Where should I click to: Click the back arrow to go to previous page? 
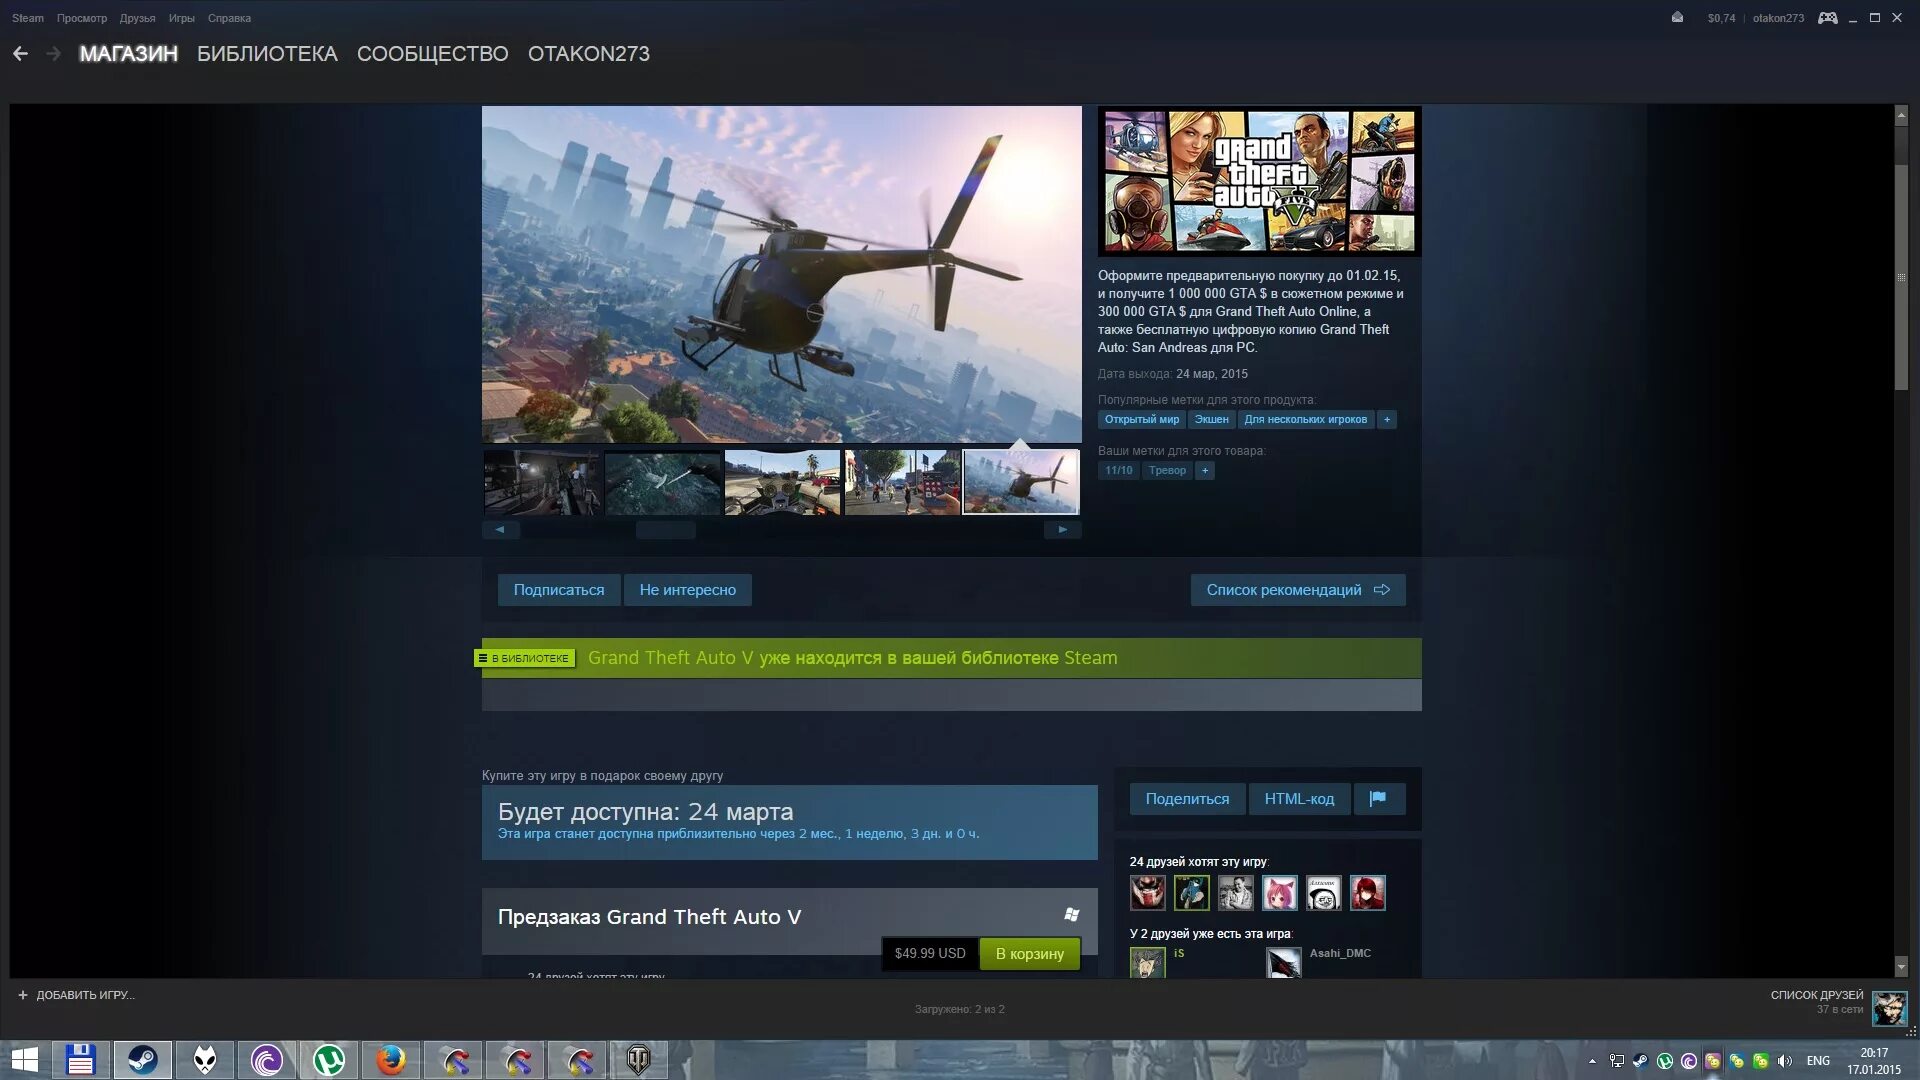21,53
